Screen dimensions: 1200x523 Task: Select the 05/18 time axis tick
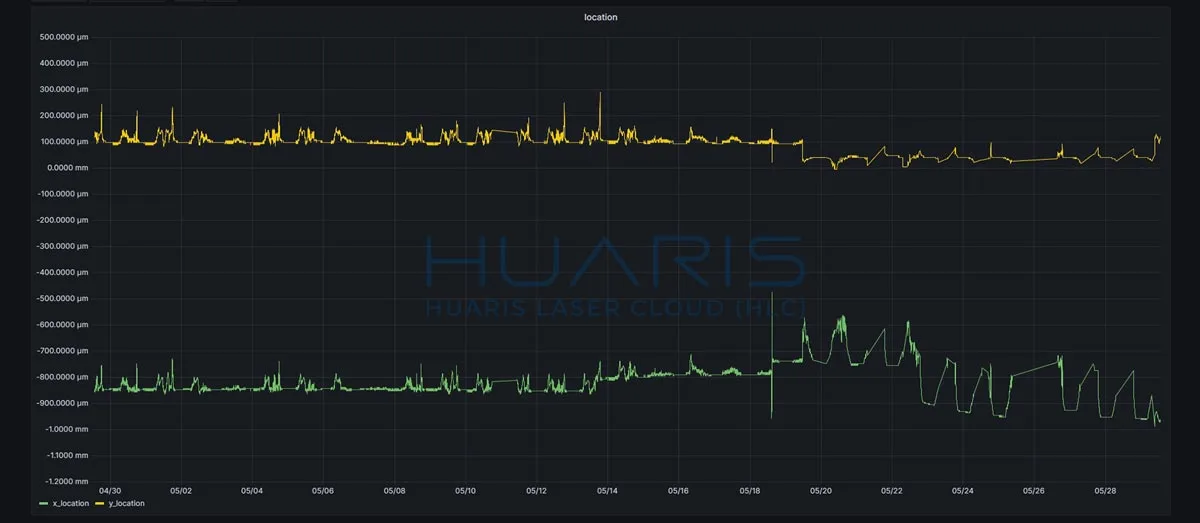click(x=749, y=491)
